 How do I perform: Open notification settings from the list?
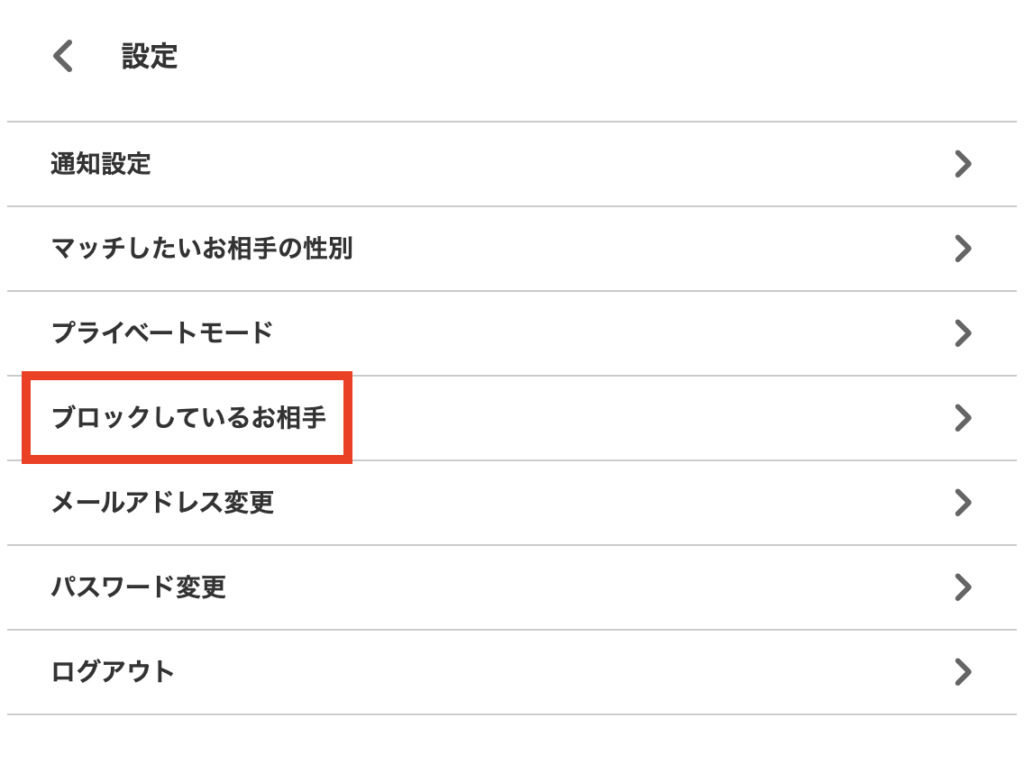click(x=100, y=164)
